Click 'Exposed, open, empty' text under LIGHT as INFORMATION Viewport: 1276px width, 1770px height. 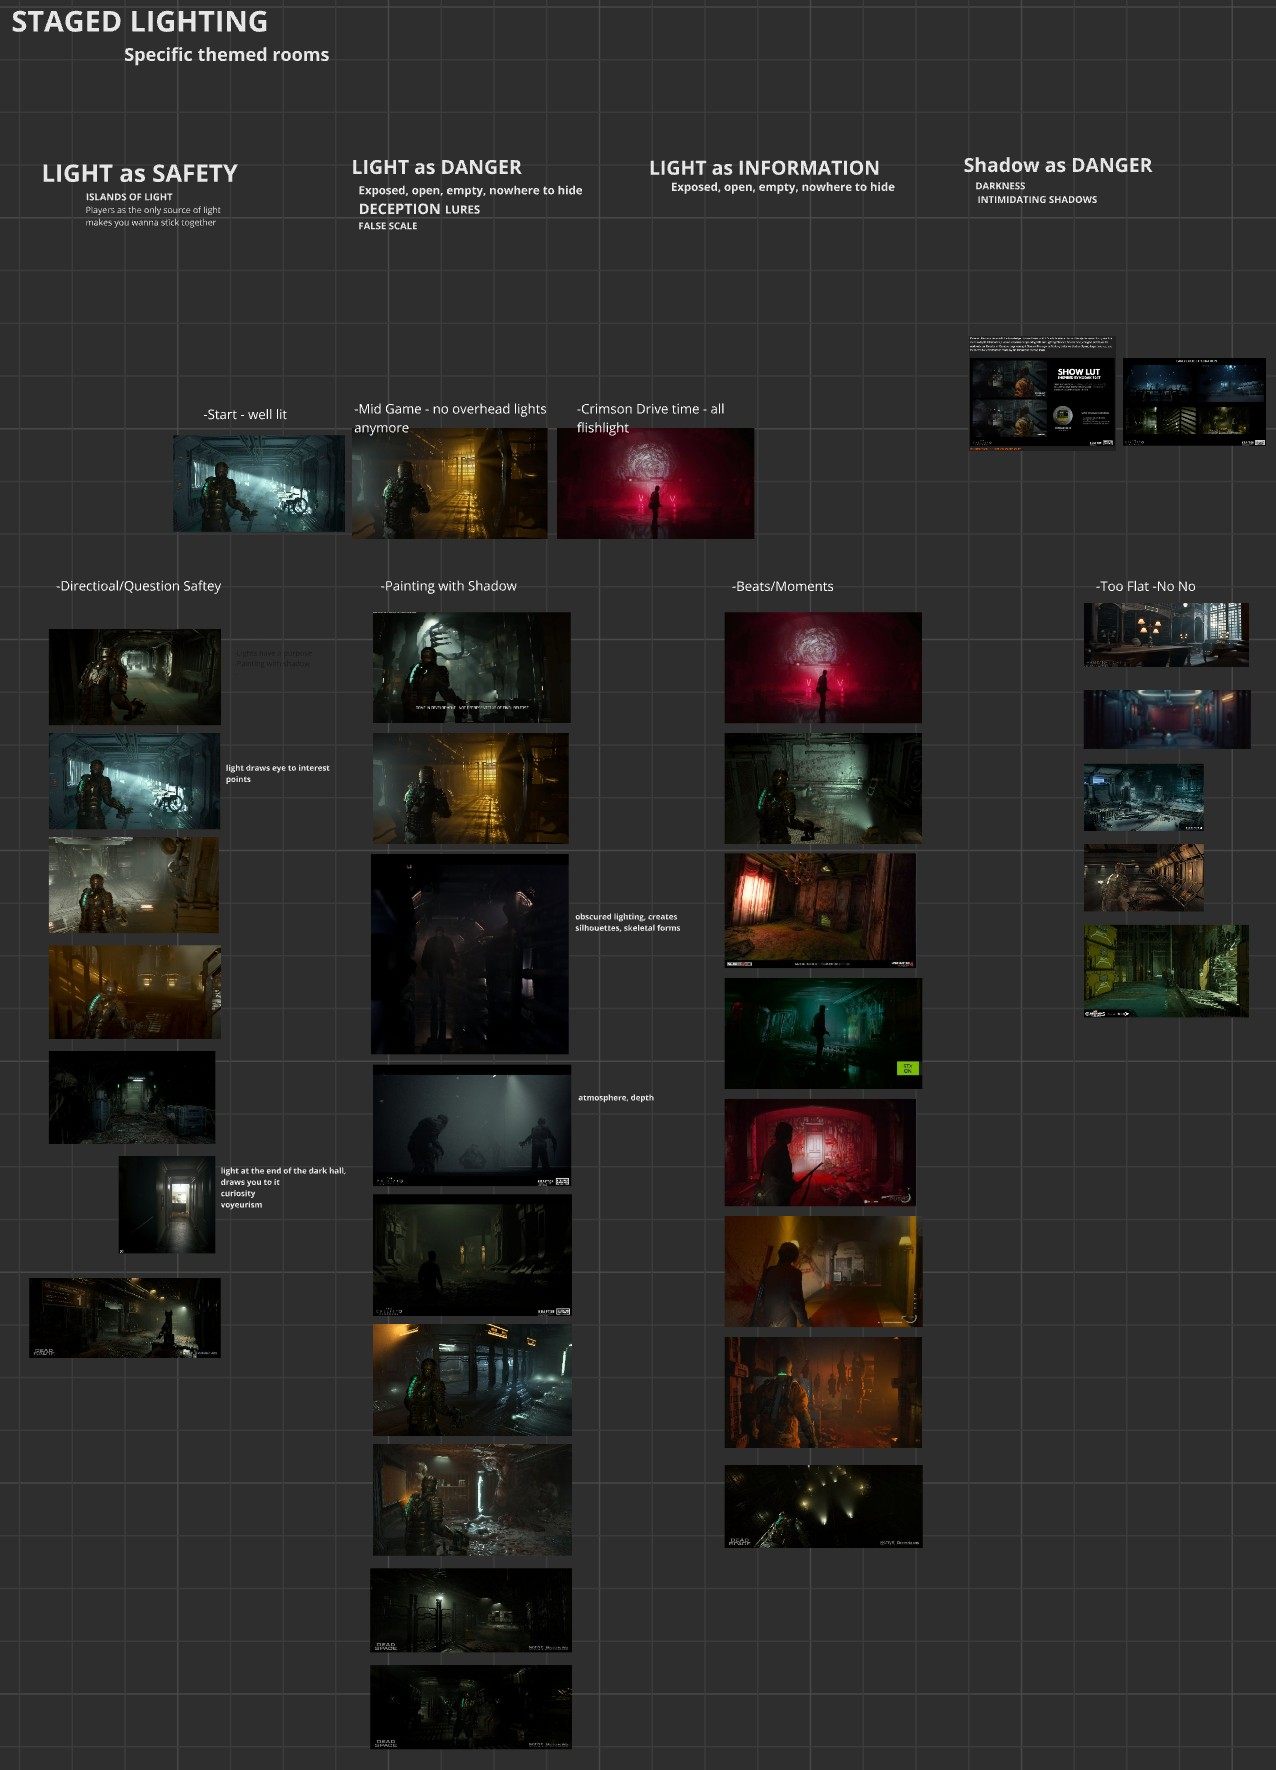[783, 187]
